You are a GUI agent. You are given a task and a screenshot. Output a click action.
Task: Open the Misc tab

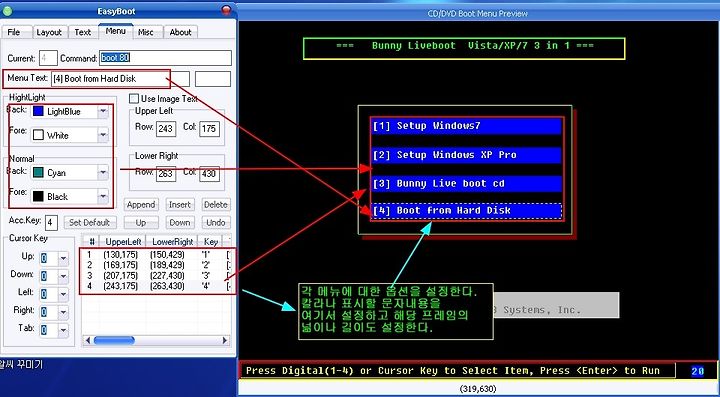pyautogui.click(x=146, y=32)
